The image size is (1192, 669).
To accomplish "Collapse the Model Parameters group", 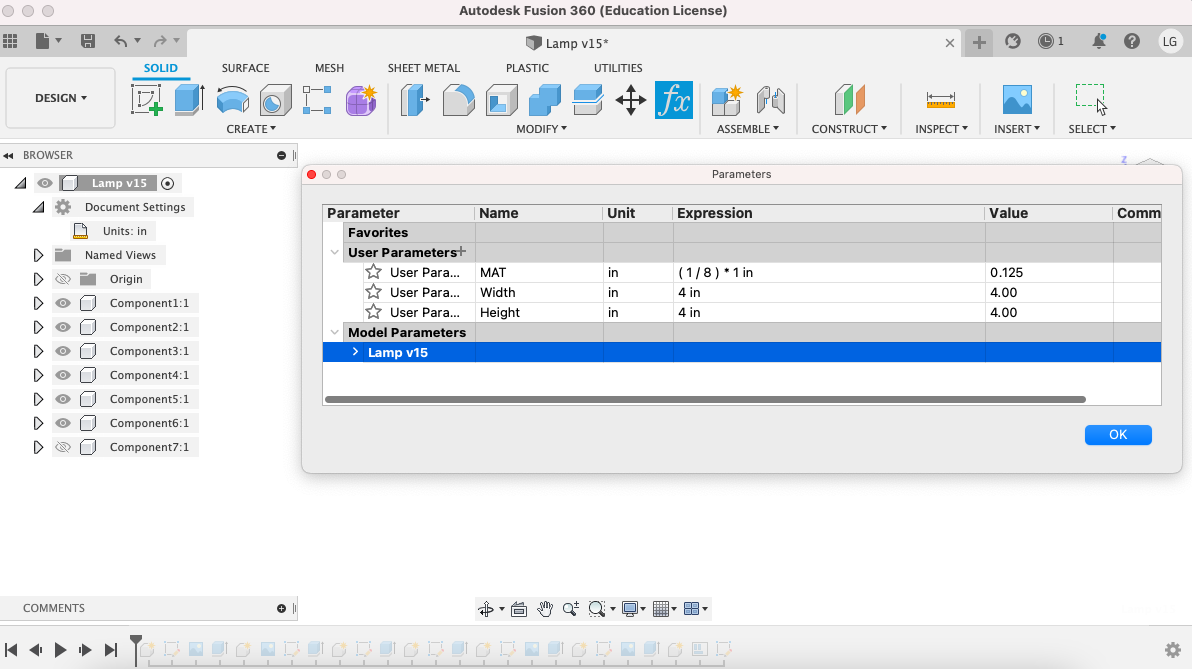I will pos(334,332).
